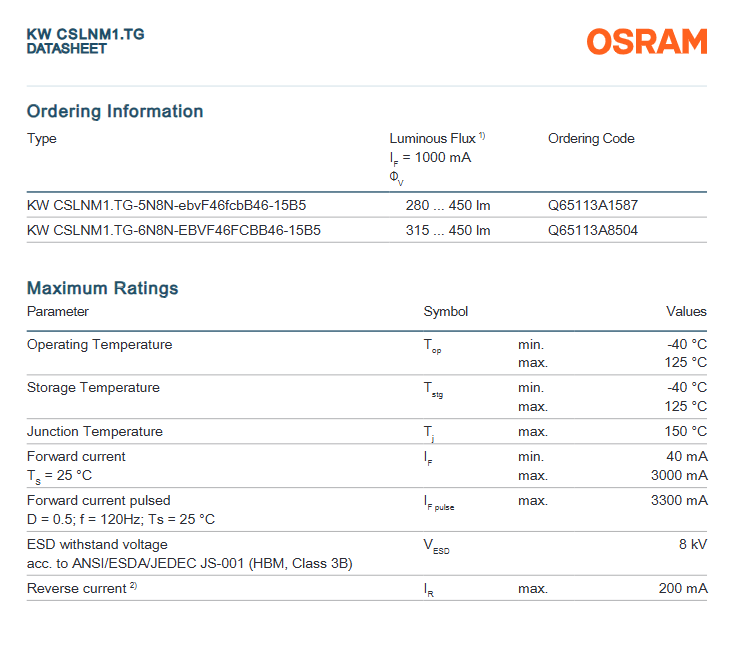Viewport: 738px width, 647px height.
Task: Open footnote 2 next to Reverse current
Action: click(x=133, y=587)
